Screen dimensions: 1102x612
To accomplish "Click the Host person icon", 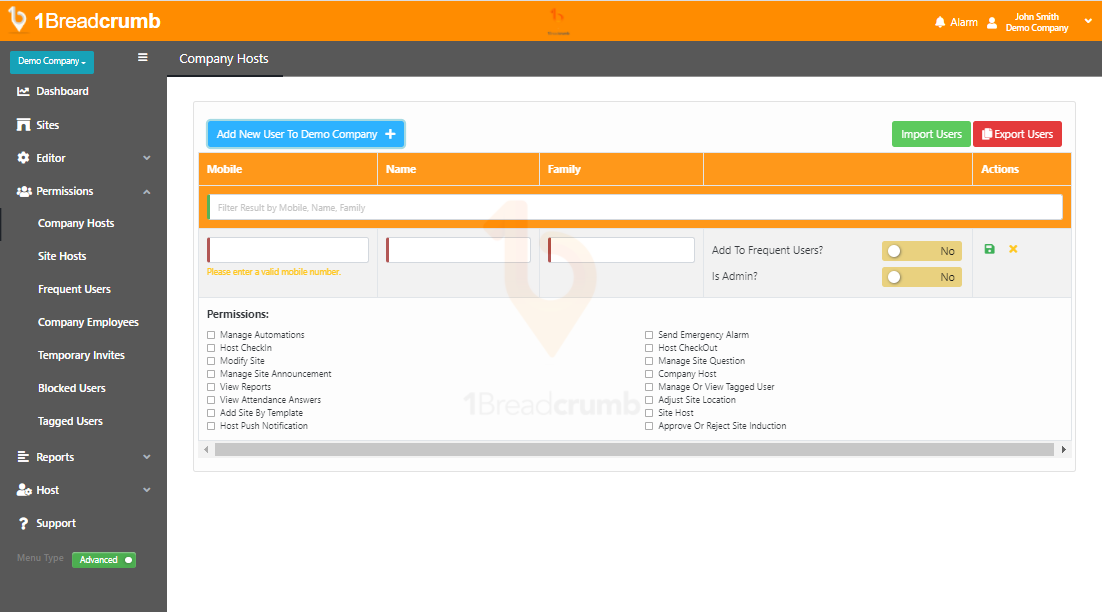I will 24,490.
